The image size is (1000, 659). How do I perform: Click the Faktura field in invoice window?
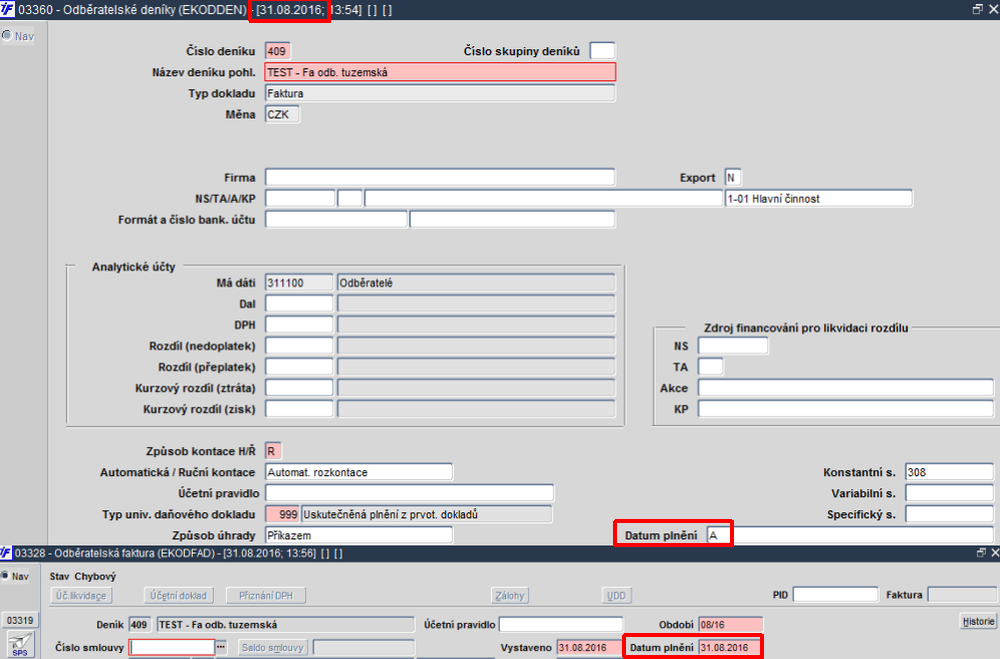(x=962, y=595)
